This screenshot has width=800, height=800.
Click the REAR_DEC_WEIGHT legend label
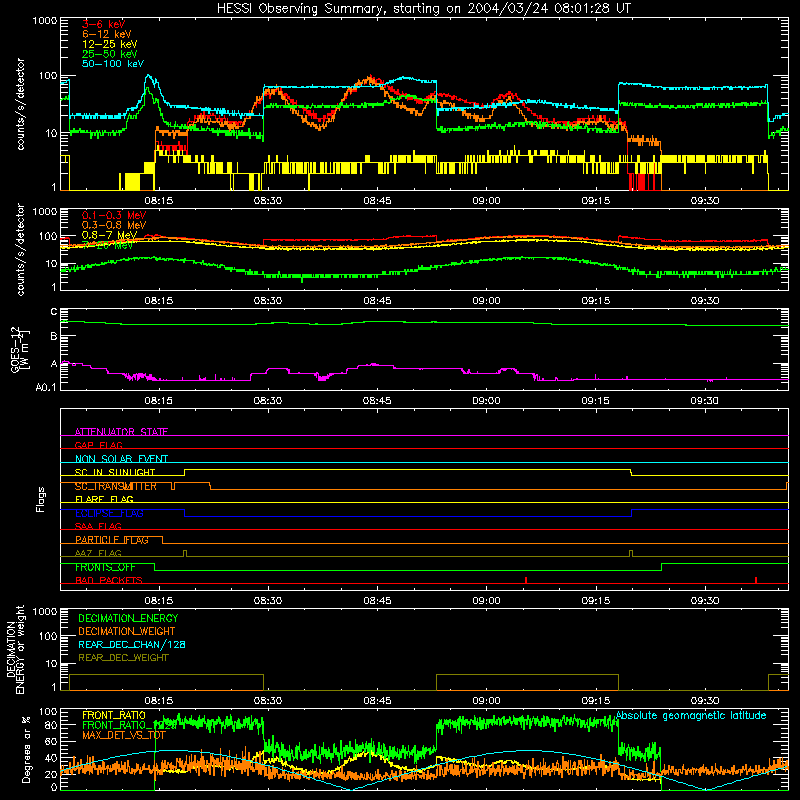123,658
